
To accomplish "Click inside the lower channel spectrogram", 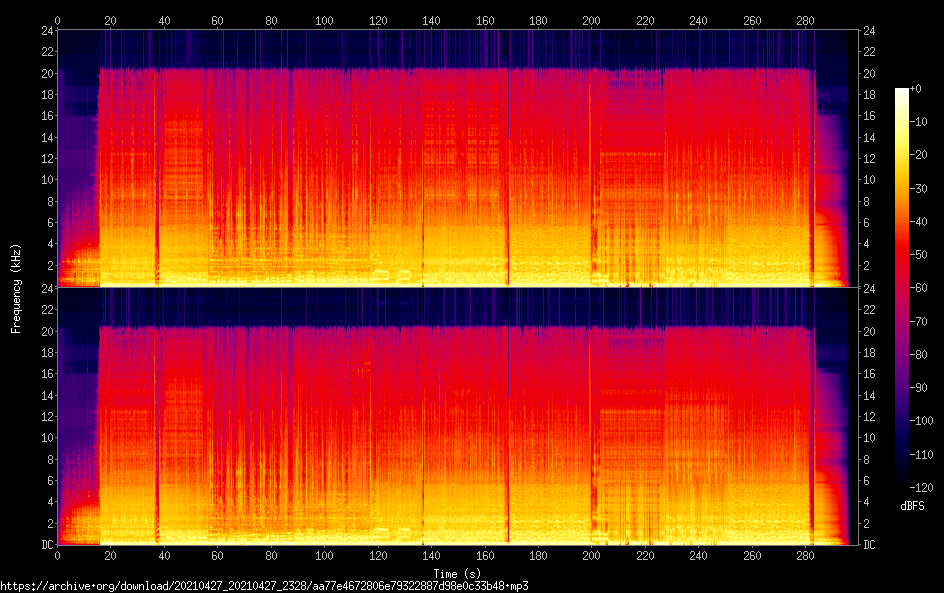I will click(458, 416).
